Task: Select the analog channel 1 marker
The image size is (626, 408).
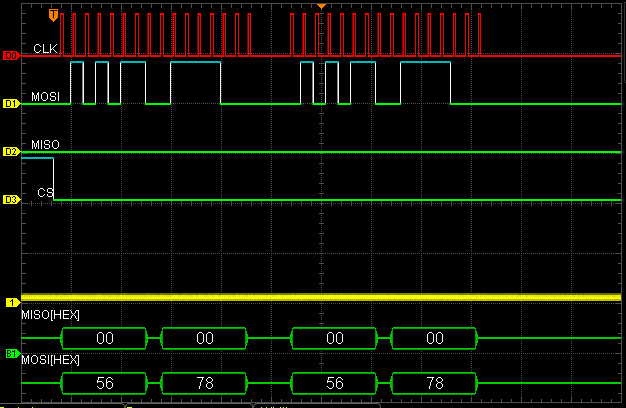Action: click(12, 303)
